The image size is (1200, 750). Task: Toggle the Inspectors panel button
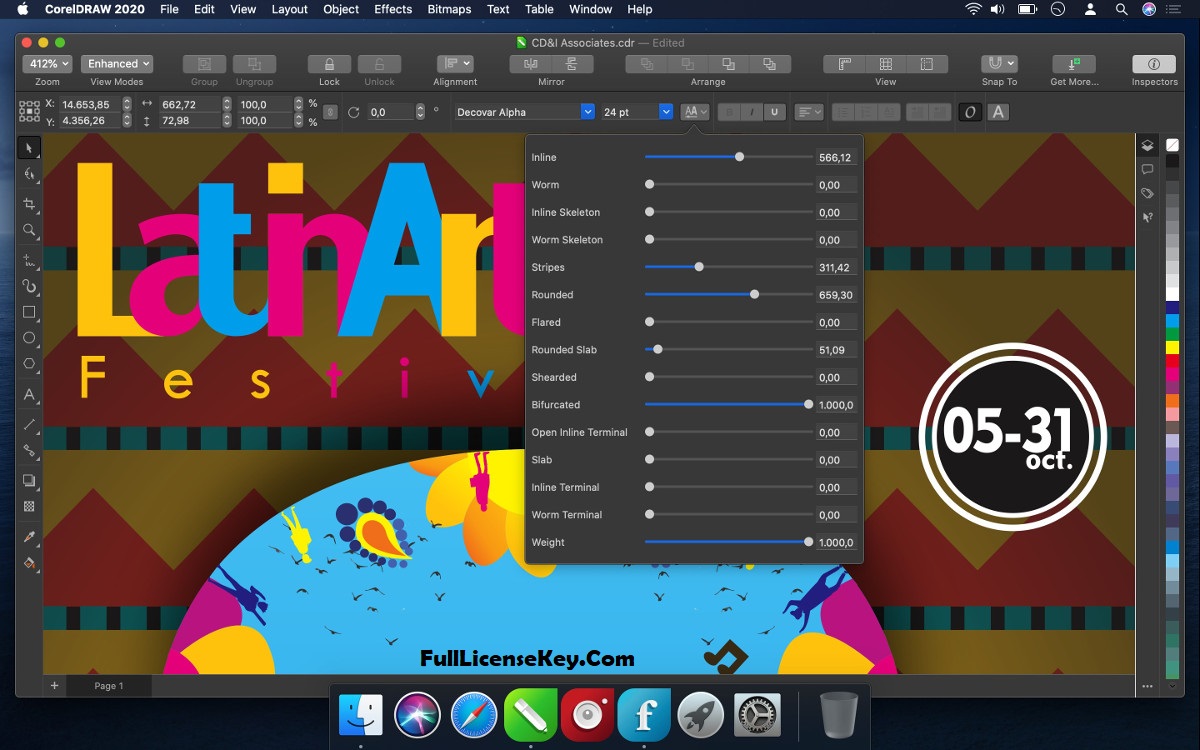(x=1154, y=64)
